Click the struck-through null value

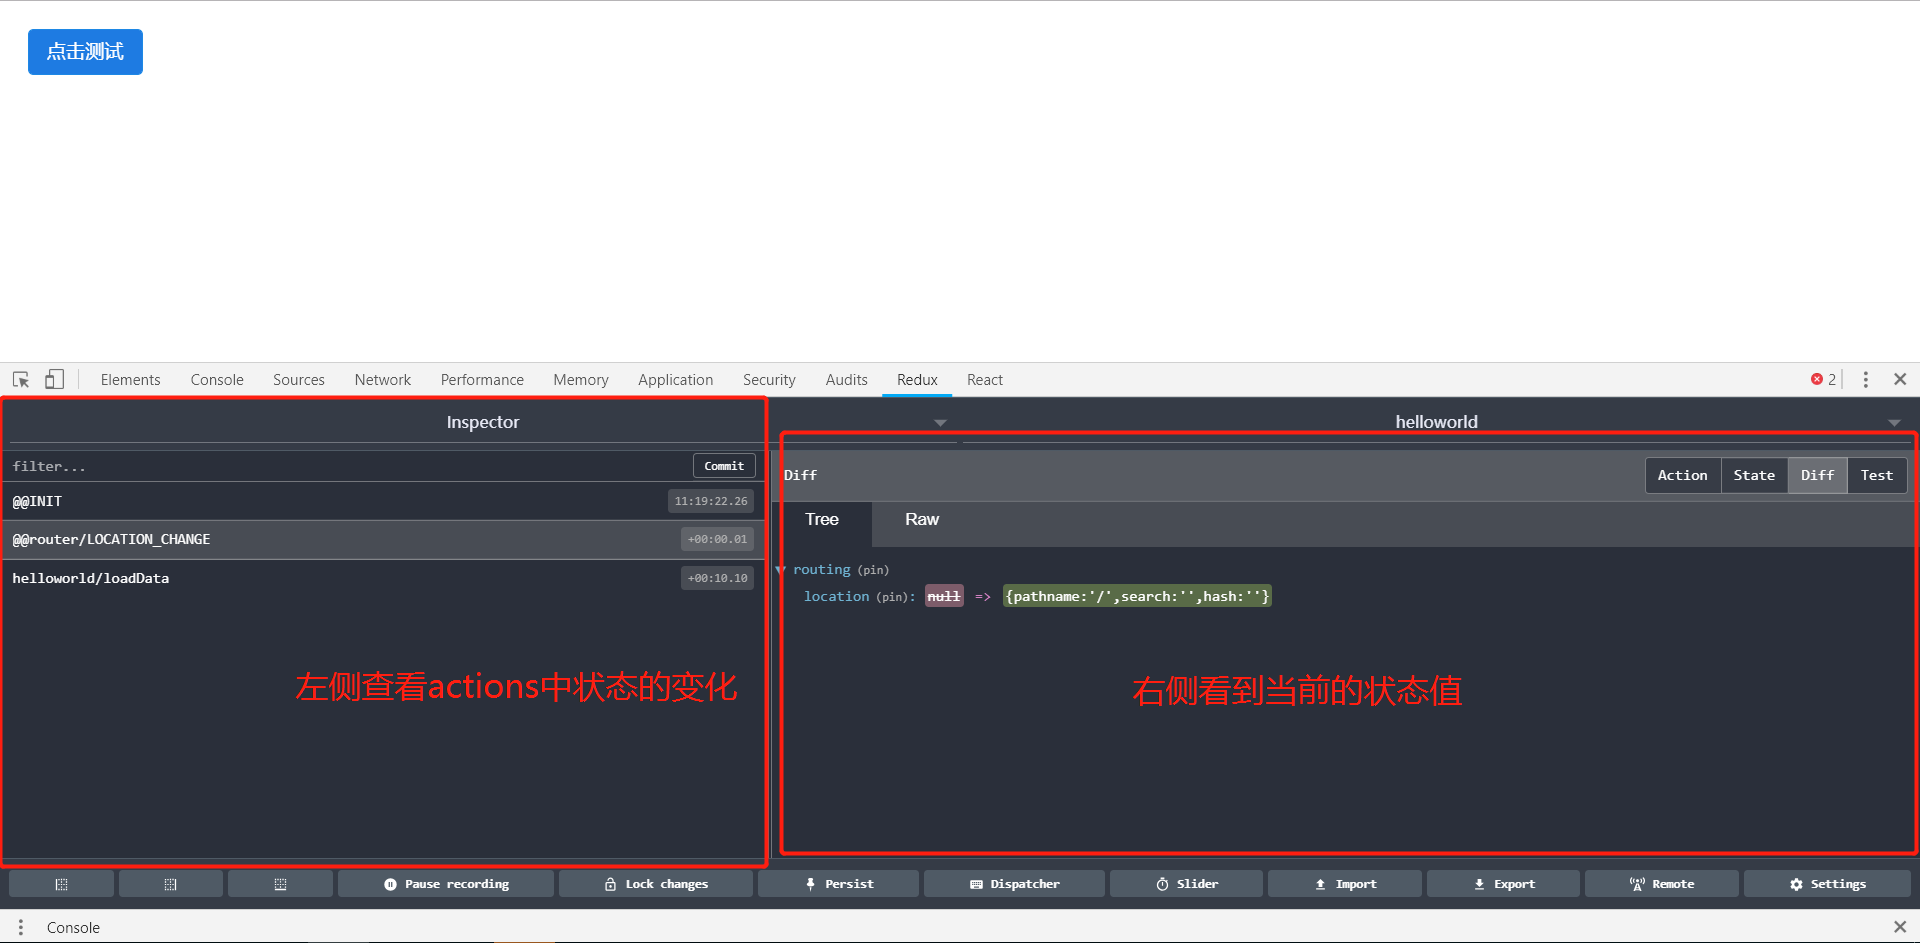click(944, 597)
